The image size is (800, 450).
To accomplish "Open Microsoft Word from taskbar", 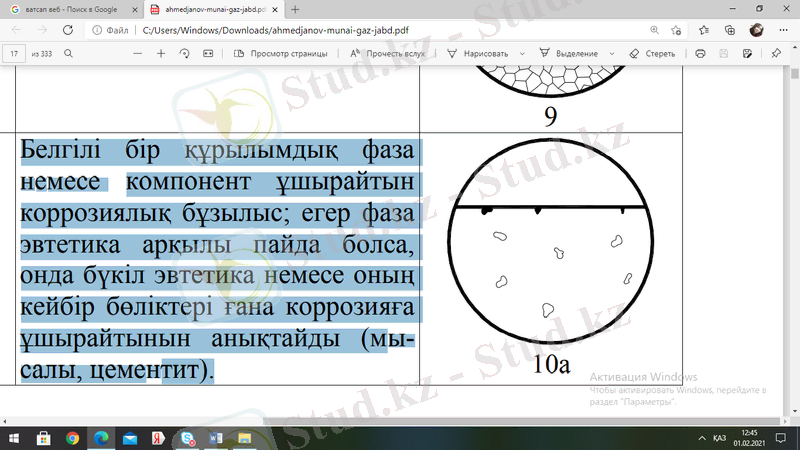I will coord(216,438).
